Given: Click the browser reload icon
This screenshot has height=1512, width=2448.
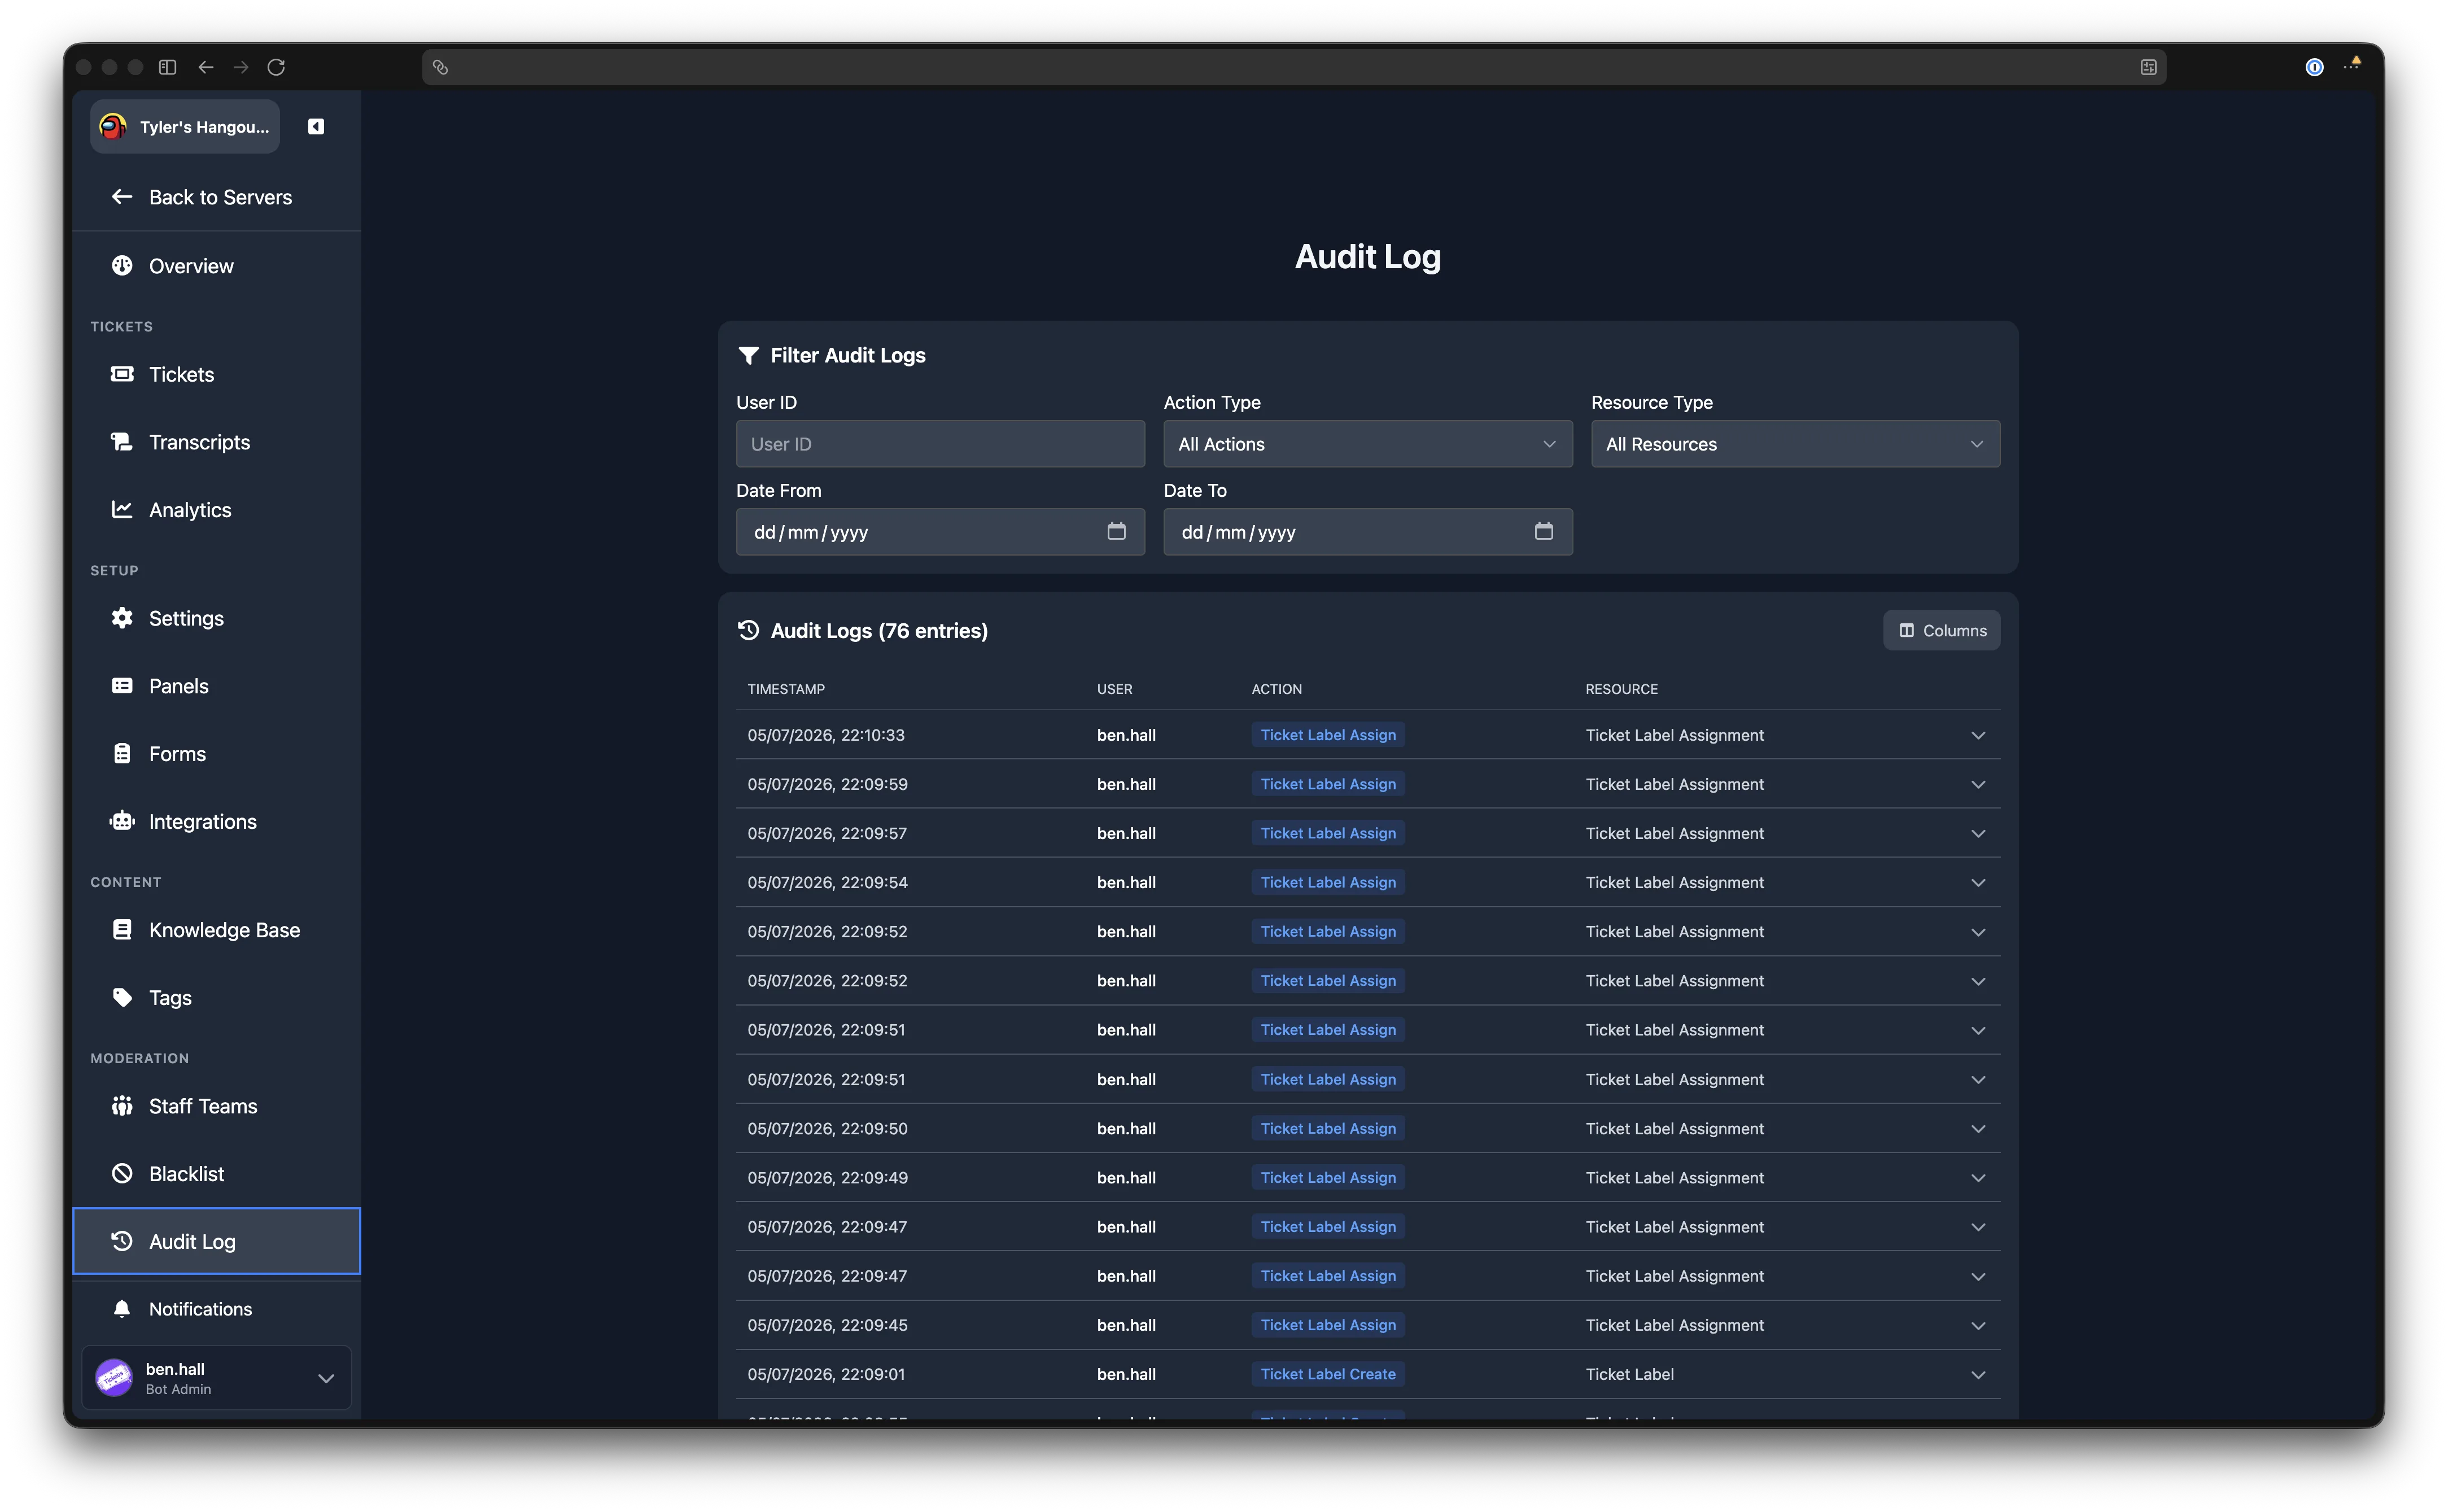Looking at the screenshot, I should coord(276,67).
